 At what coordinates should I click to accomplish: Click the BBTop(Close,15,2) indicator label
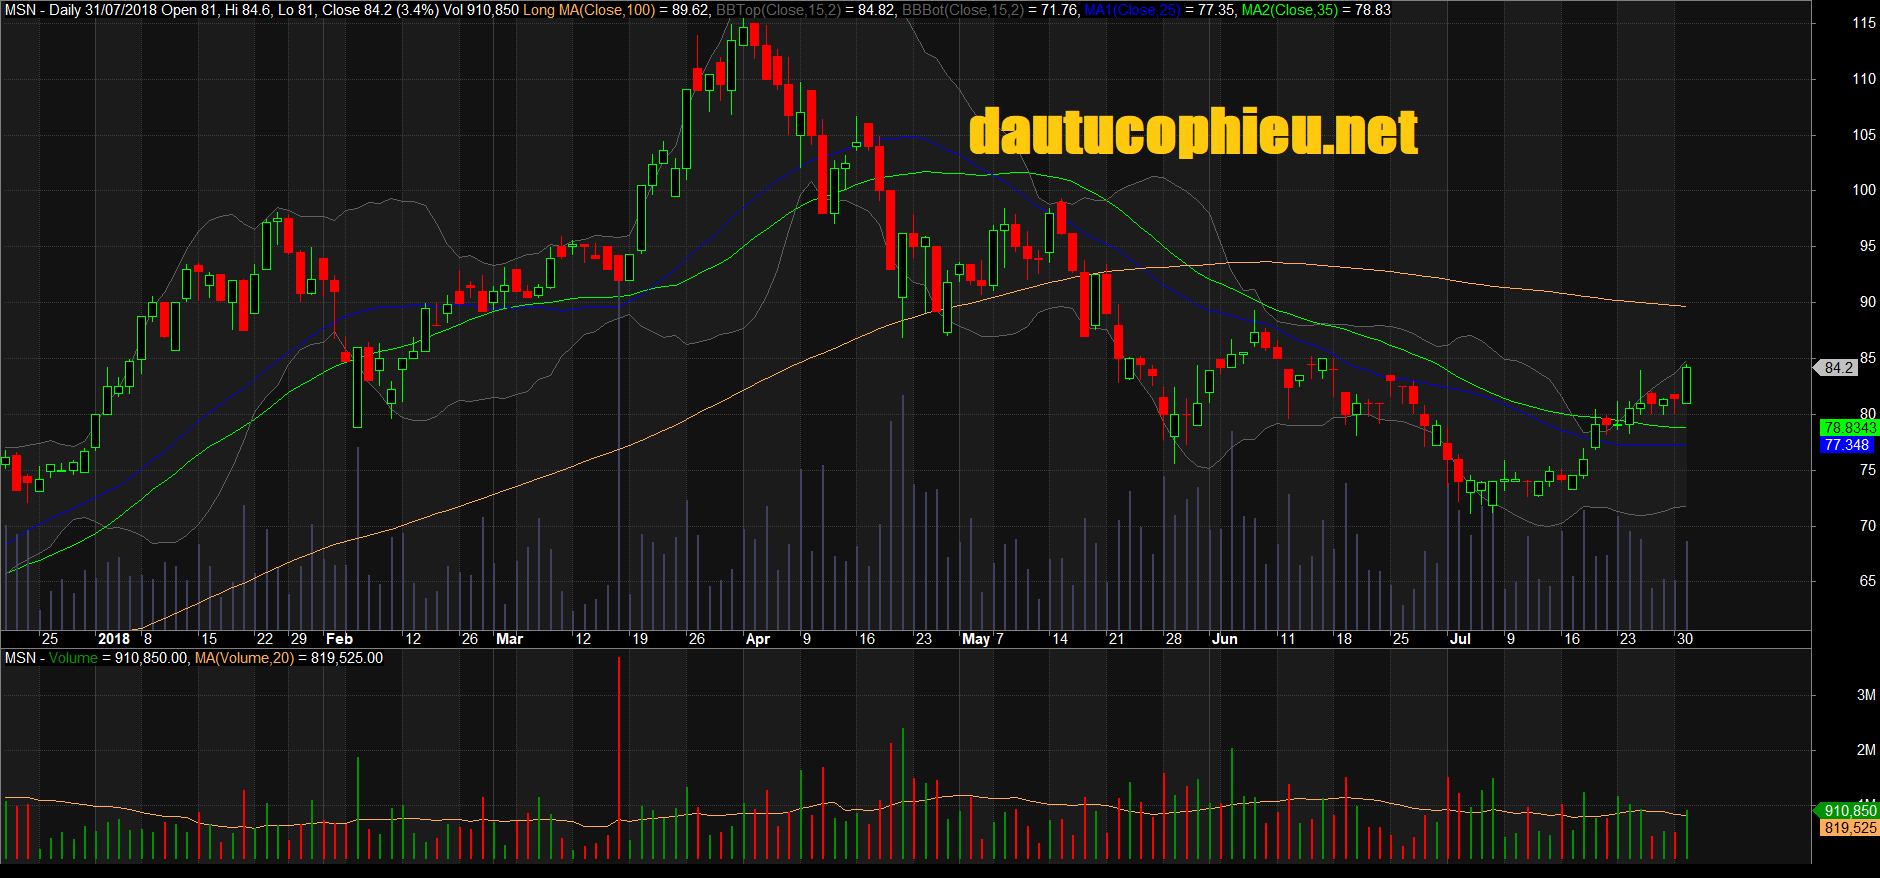pos(778,10)
